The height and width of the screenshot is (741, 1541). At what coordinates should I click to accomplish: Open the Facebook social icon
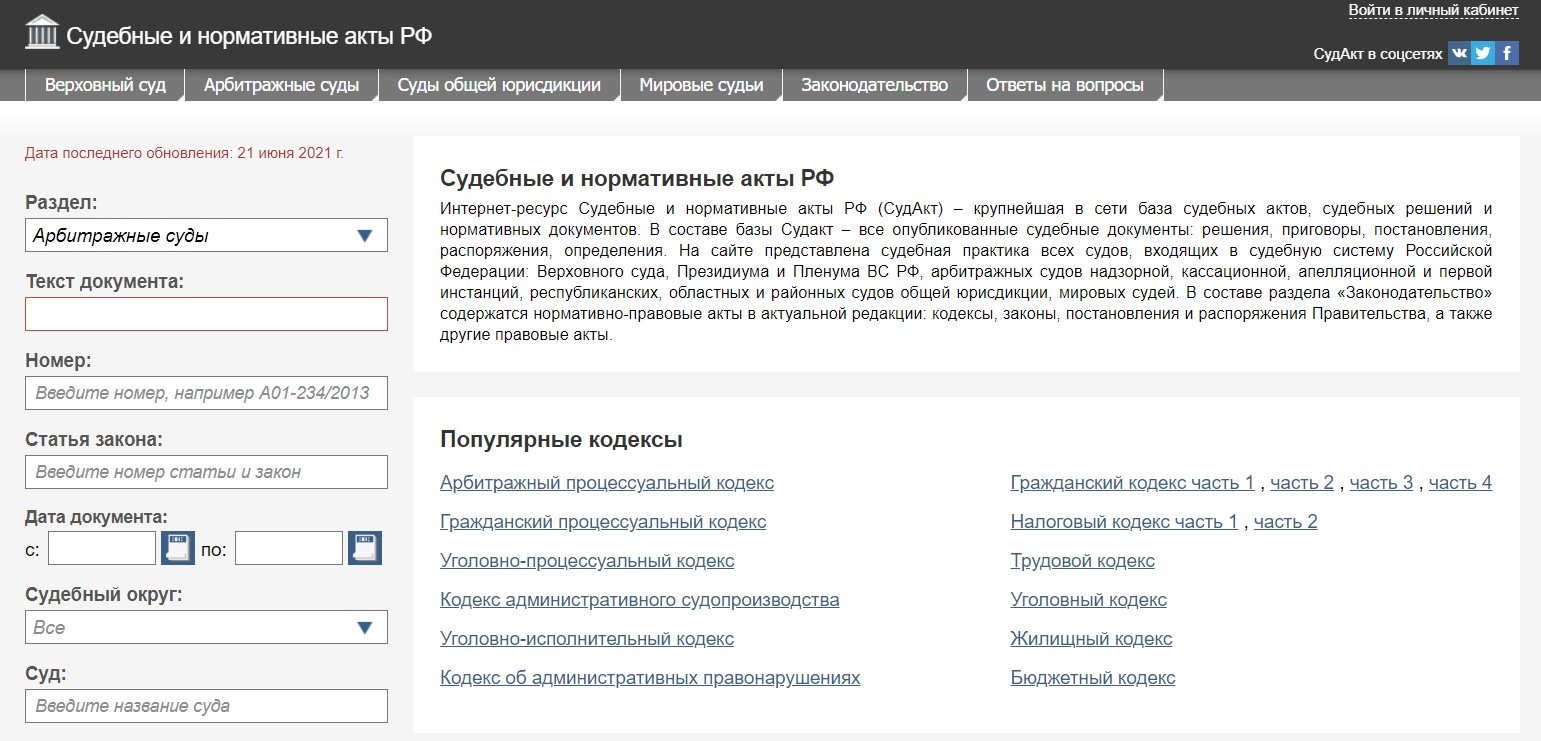(x=1507, y=53)
